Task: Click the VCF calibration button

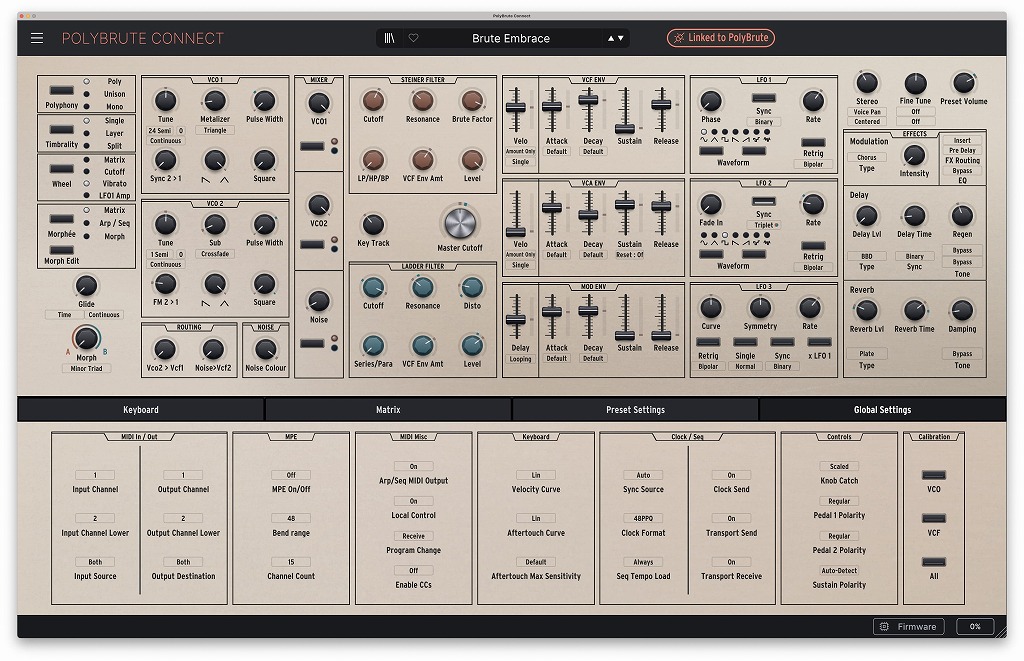Action: [x=934, y=519]
